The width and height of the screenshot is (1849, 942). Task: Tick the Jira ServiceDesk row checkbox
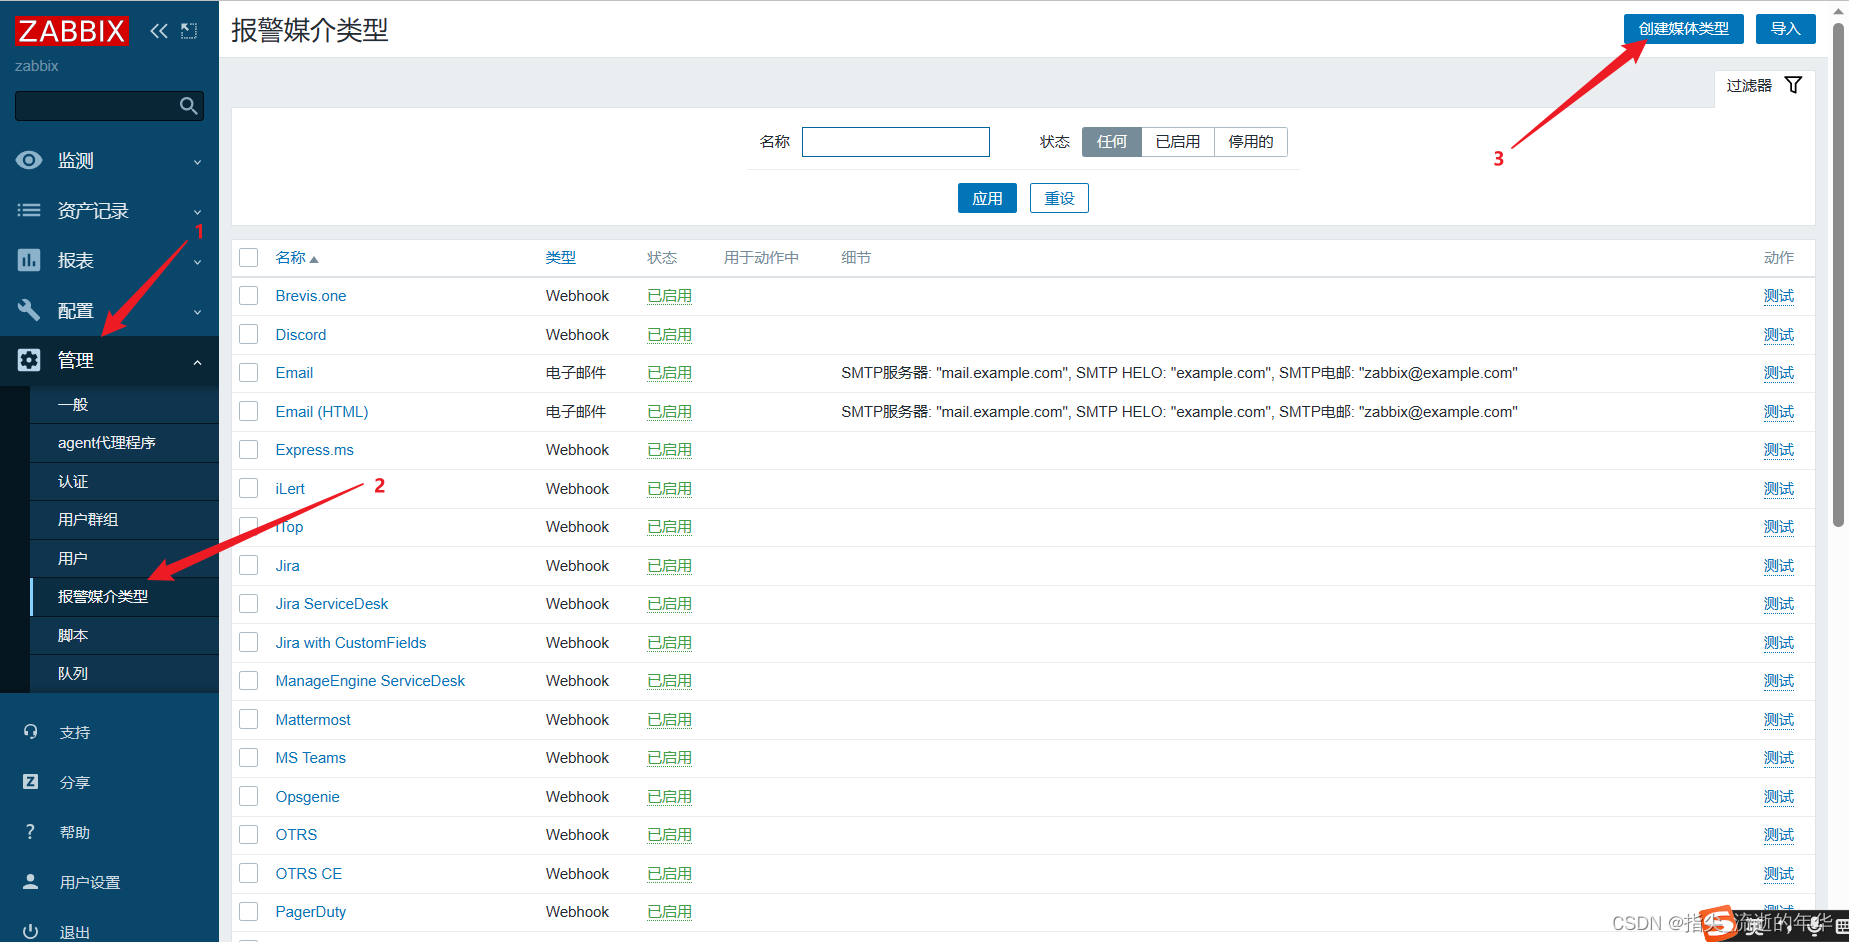249,604
